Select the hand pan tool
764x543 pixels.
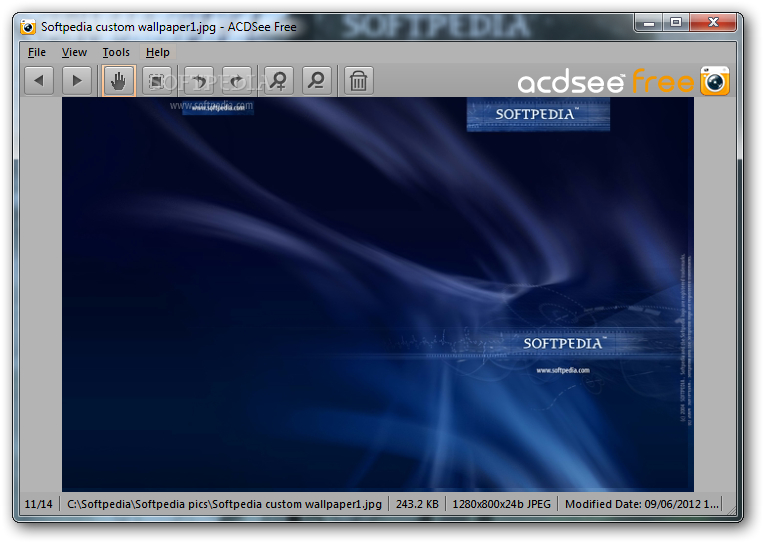pos(119,80)
